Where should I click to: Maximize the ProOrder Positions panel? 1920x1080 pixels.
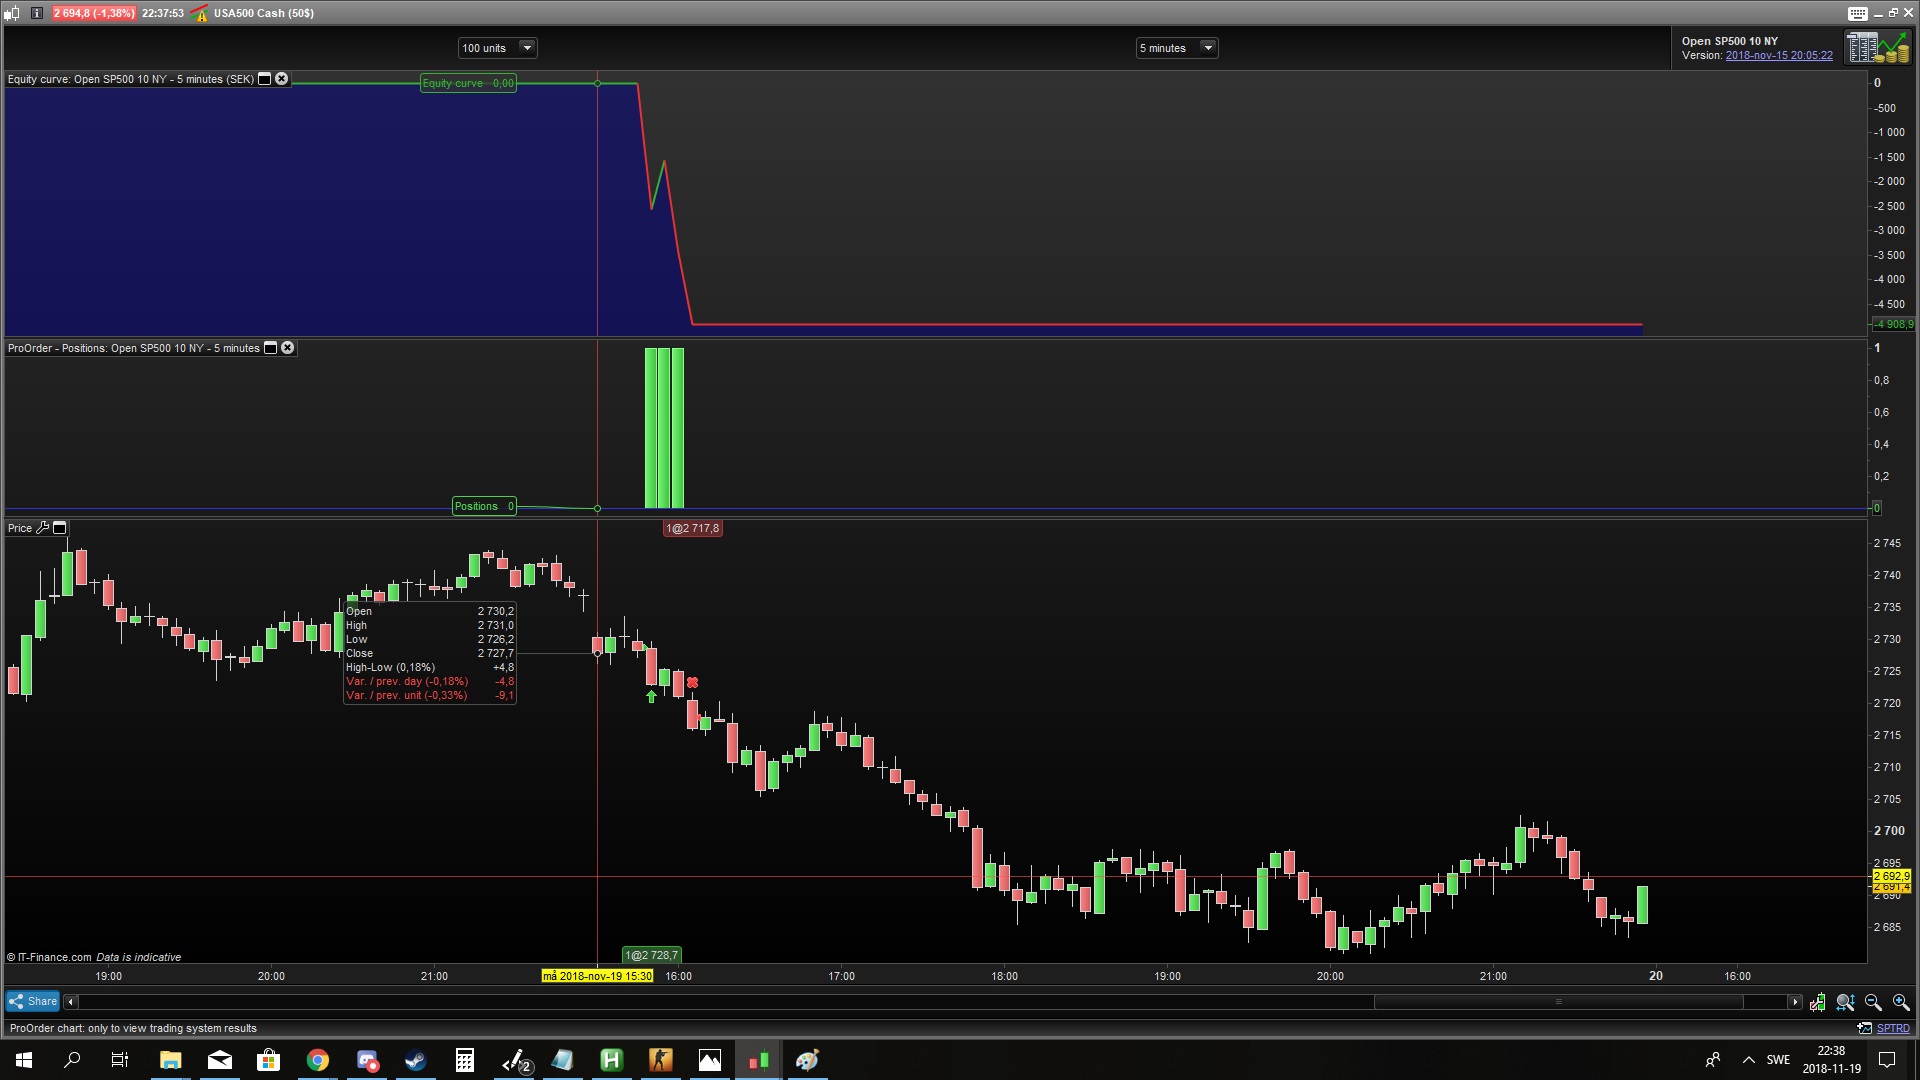click(x=270, y=348)
